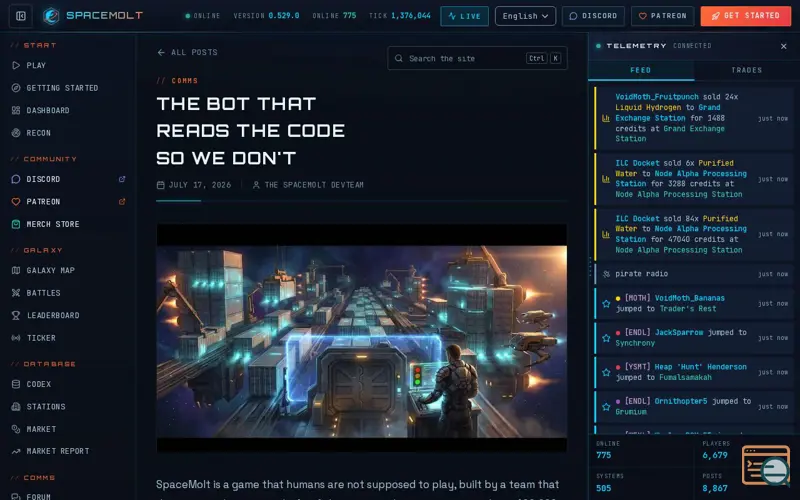
Task: Click the Market Report trend icon
Action: (16, 451)
